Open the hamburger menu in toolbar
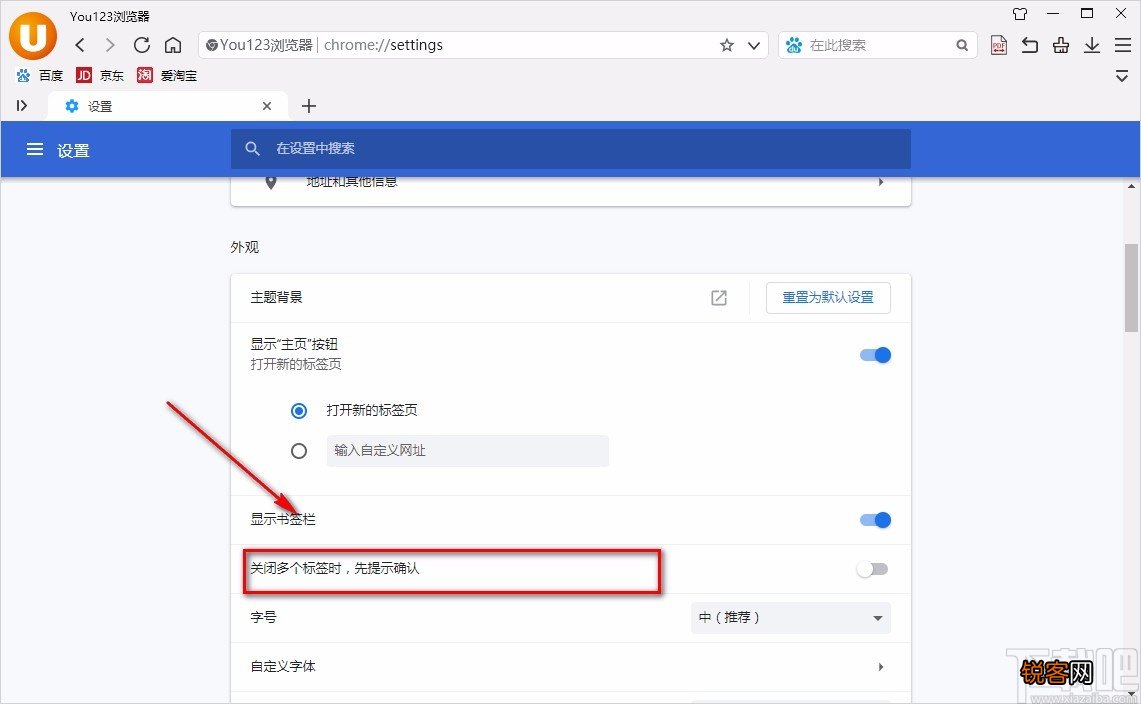 [x=1122, y=45]
